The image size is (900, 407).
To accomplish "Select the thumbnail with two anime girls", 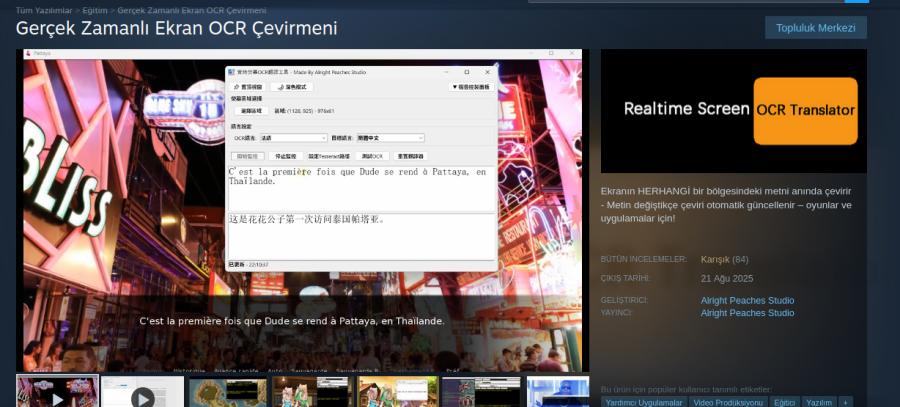I will click(x=313, y=392).
